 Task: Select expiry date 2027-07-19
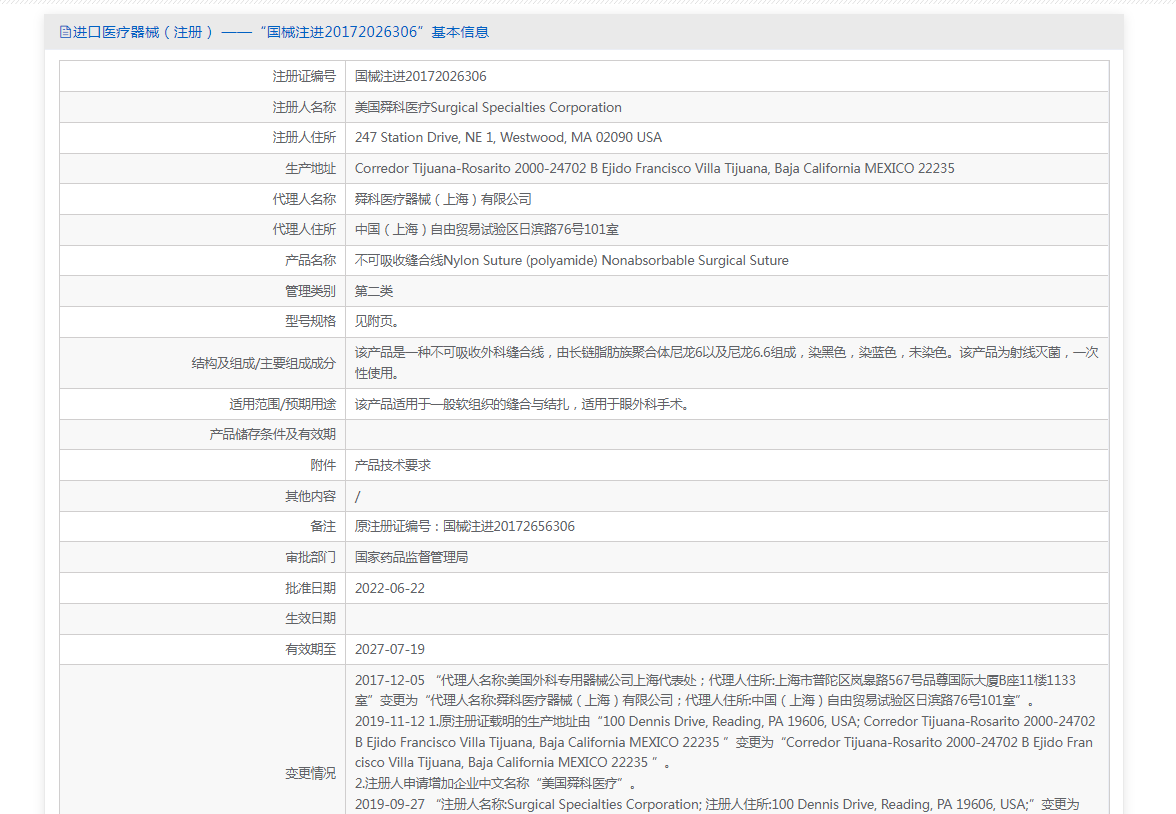390,649
